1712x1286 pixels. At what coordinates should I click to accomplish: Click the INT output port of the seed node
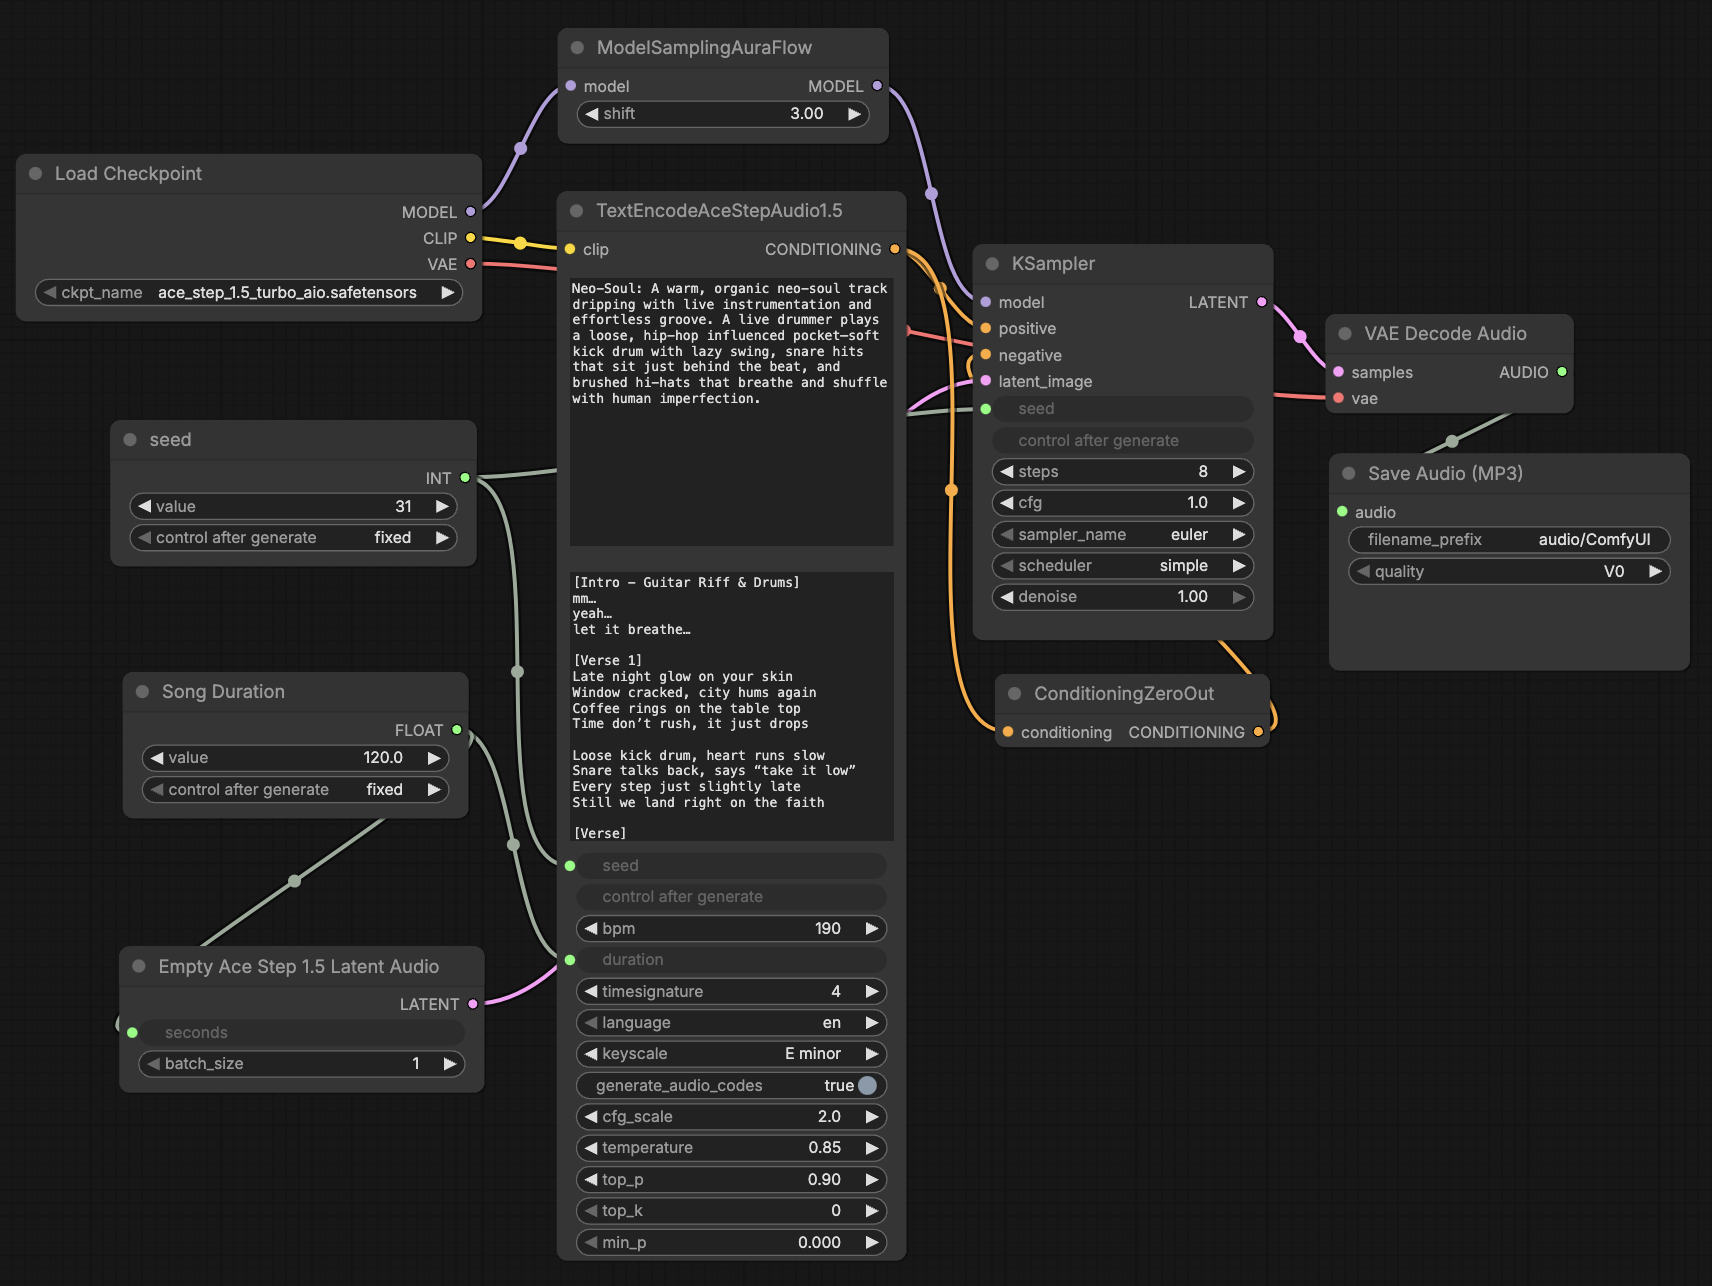[464, 478]
